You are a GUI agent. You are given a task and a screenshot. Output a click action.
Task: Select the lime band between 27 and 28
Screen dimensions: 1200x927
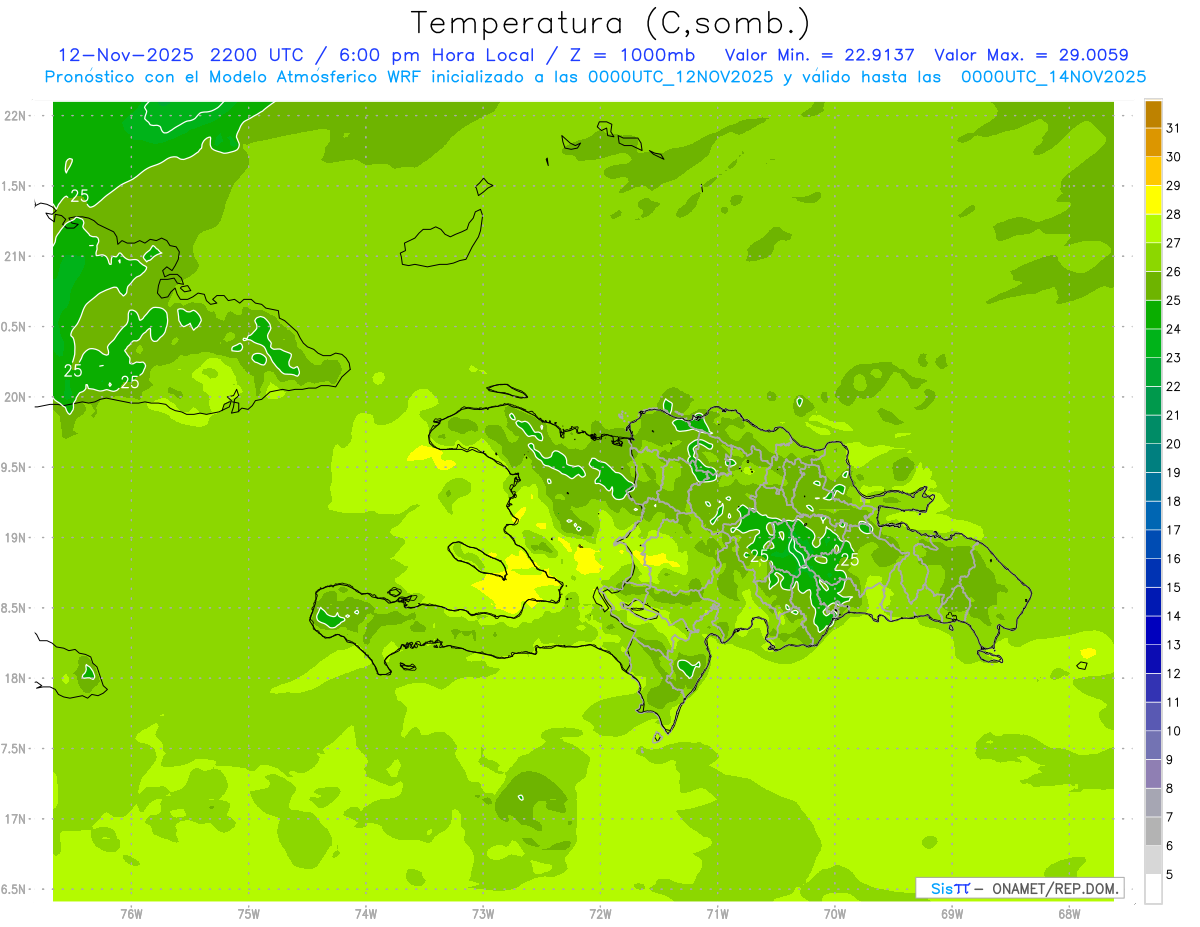pyautogui.click(x=1153, y=229)
